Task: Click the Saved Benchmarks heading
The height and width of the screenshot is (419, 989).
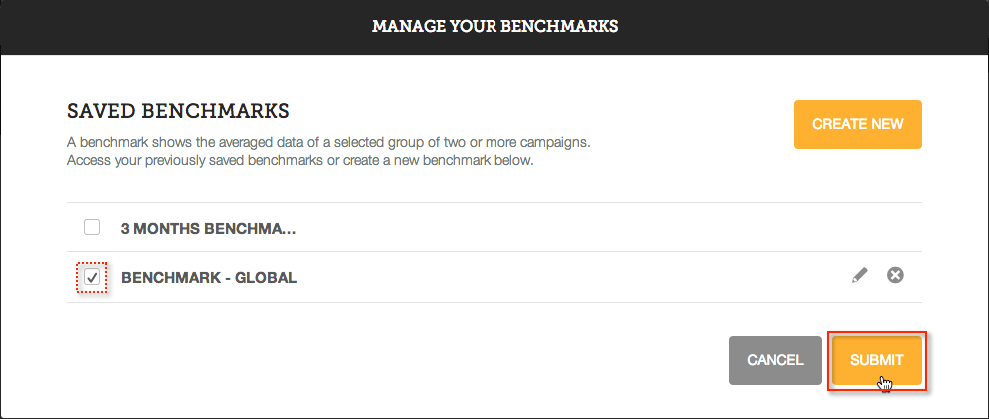Action: 178,111
